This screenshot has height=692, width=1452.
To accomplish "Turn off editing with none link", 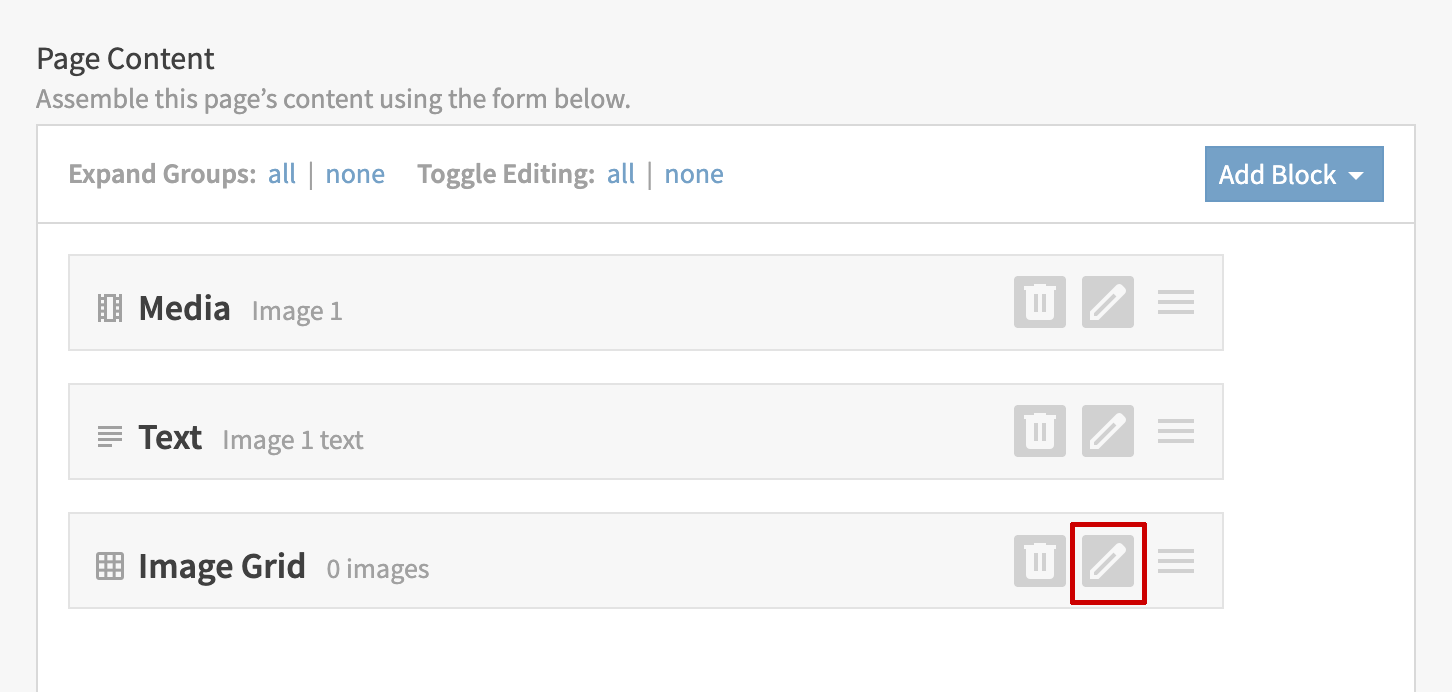I will [694, 174].
